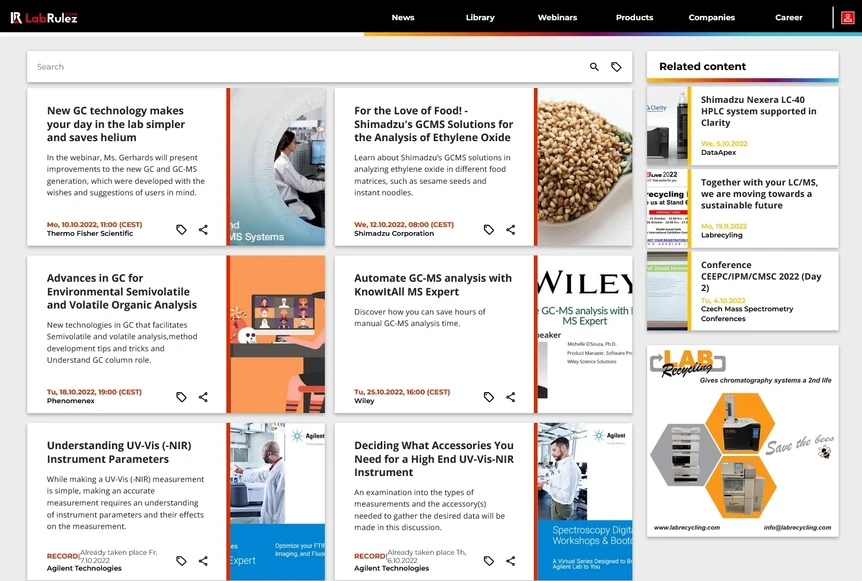The height and width of the screenshot is (581, 862).
Task: Share the Wiley KnowItAll MS Expert webinar
Action: coord(511,397)
